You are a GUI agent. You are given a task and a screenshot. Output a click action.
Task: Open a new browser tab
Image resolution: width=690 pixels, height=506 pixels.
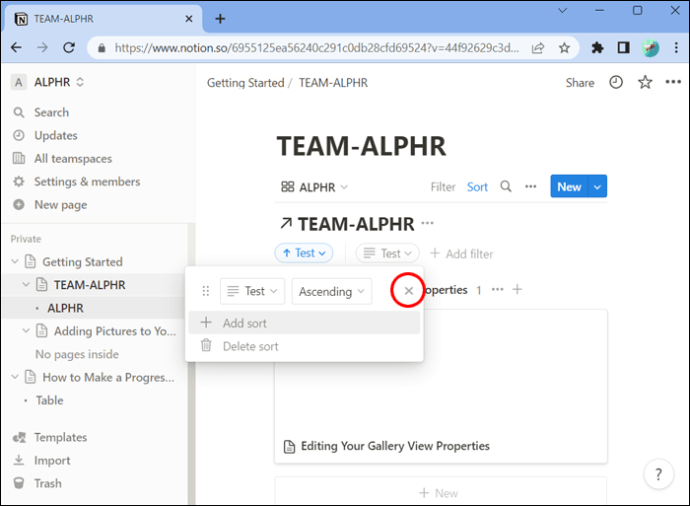220,18
